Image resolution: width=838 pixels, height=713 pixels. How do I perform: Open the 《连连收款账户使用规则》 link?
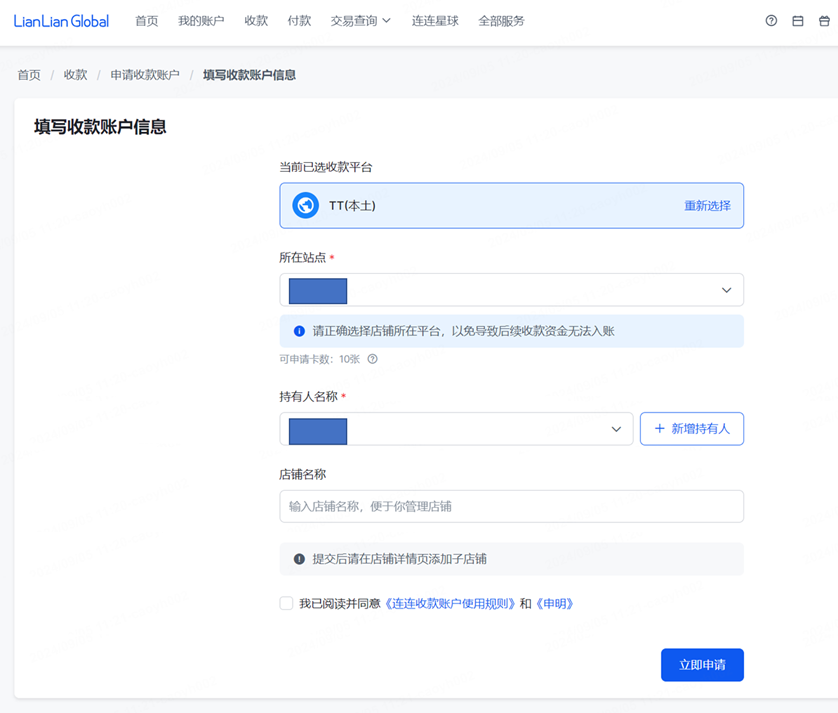point(450,603)
